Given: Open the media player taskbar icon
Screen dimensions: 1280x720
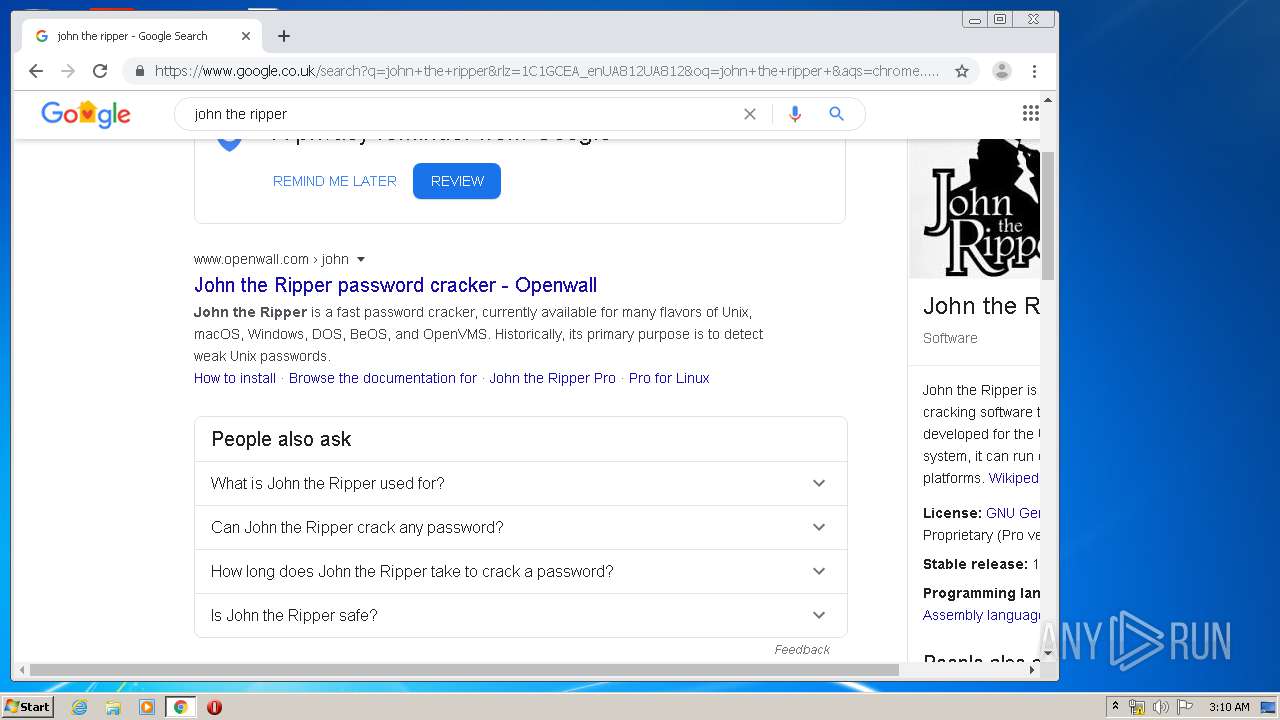Looking at the screenshot, I should click(x=147, y=707).
